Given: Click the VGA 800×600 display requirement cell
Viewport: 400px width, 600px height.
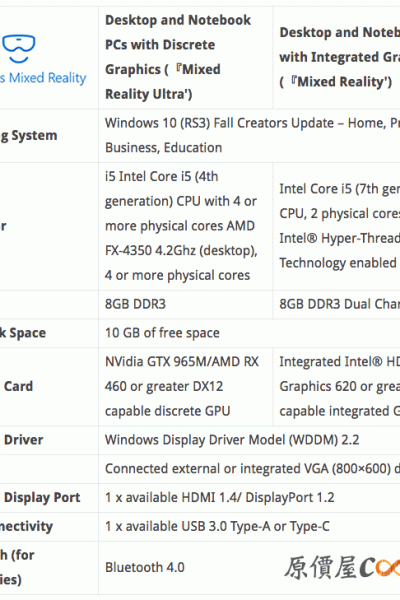Looking at the screenshot, I should (x=249, y=469).
